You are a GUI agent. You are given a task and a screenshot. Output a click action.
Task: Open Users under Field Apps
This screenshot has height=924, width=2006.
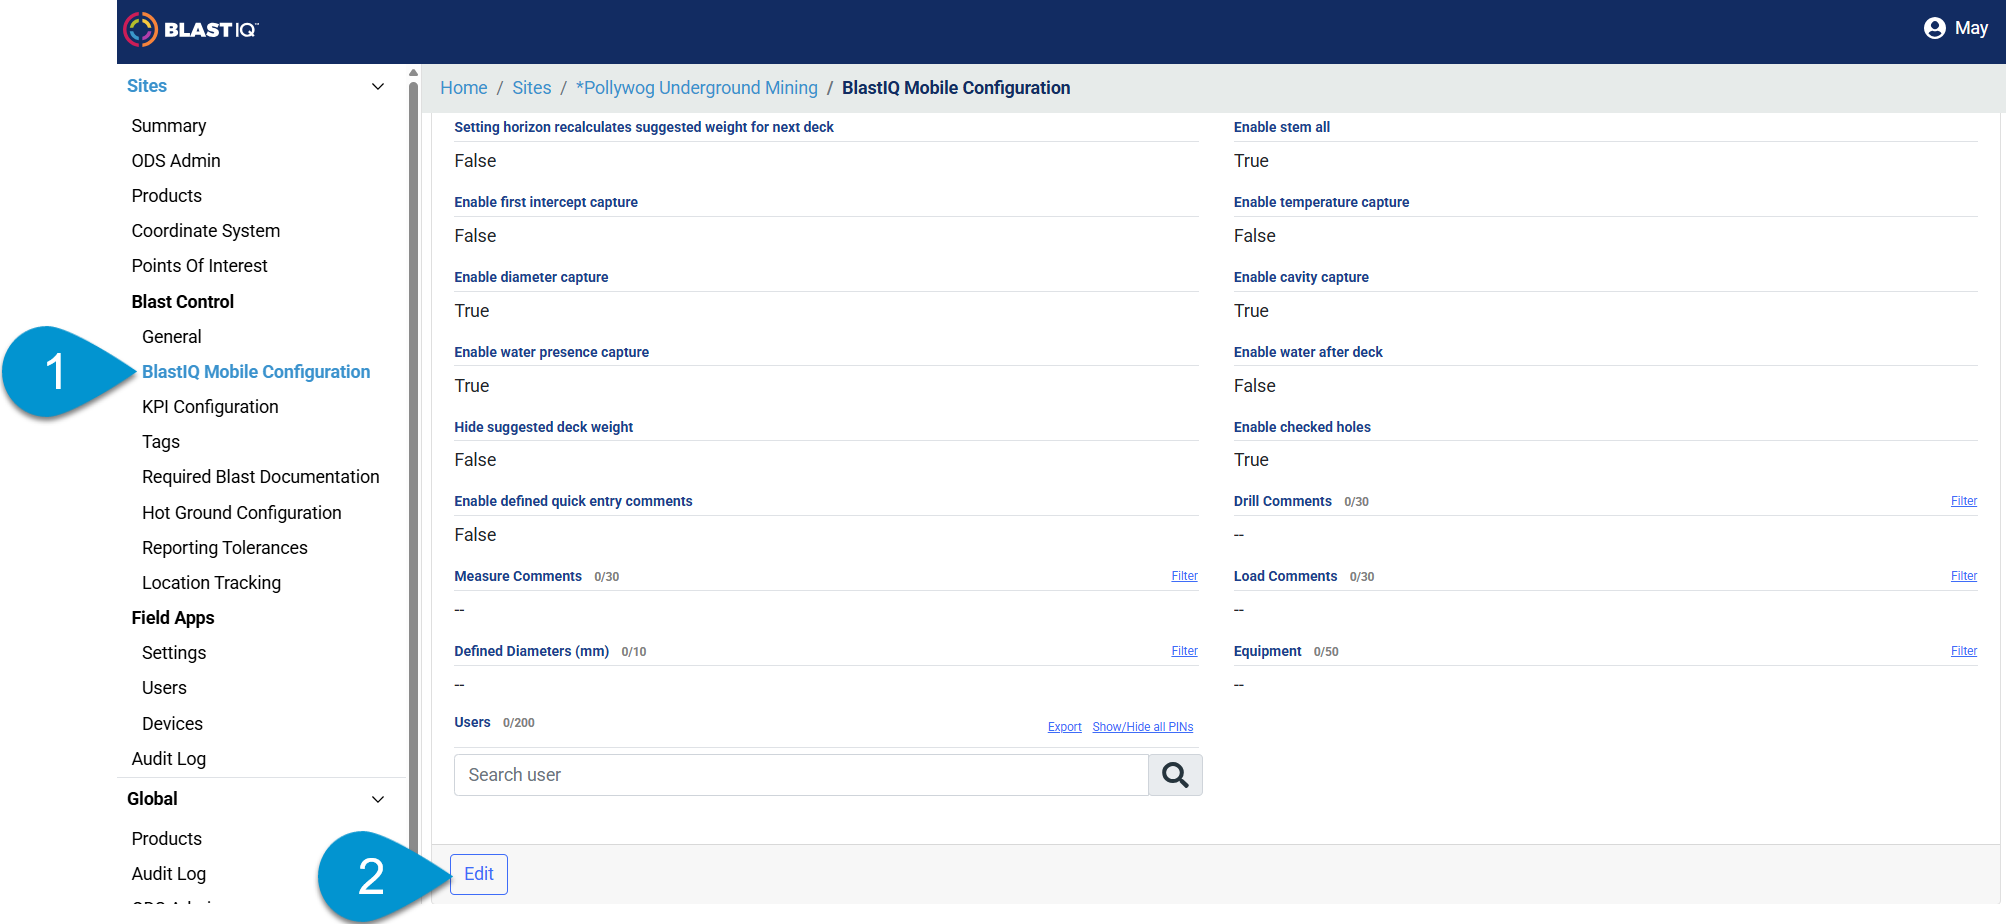click(164, 688)
